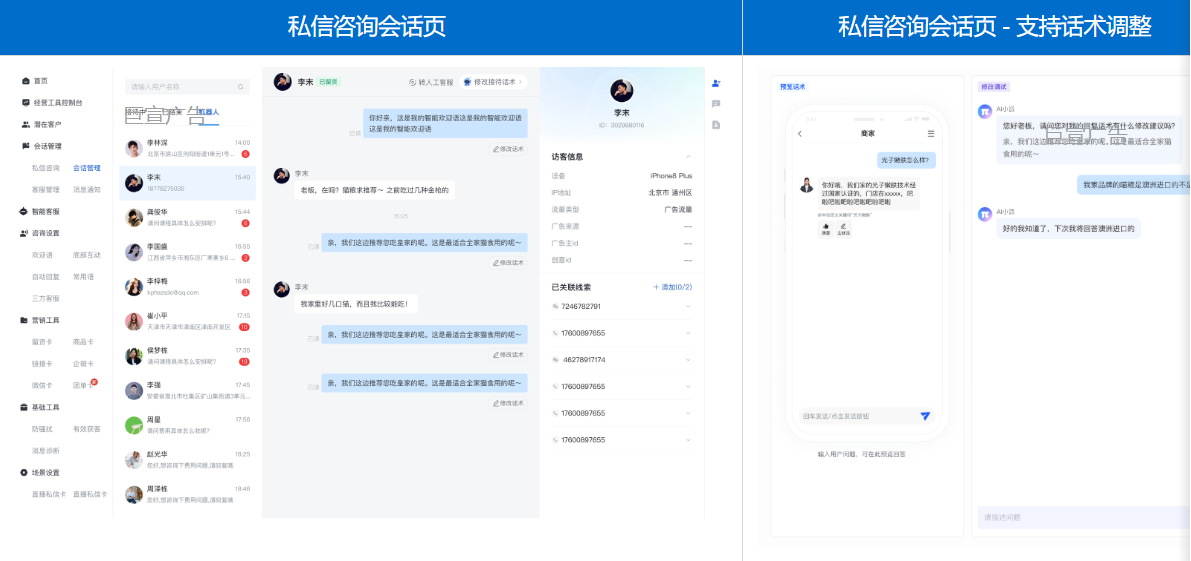Open 首页 in the left sidebar

40,80
